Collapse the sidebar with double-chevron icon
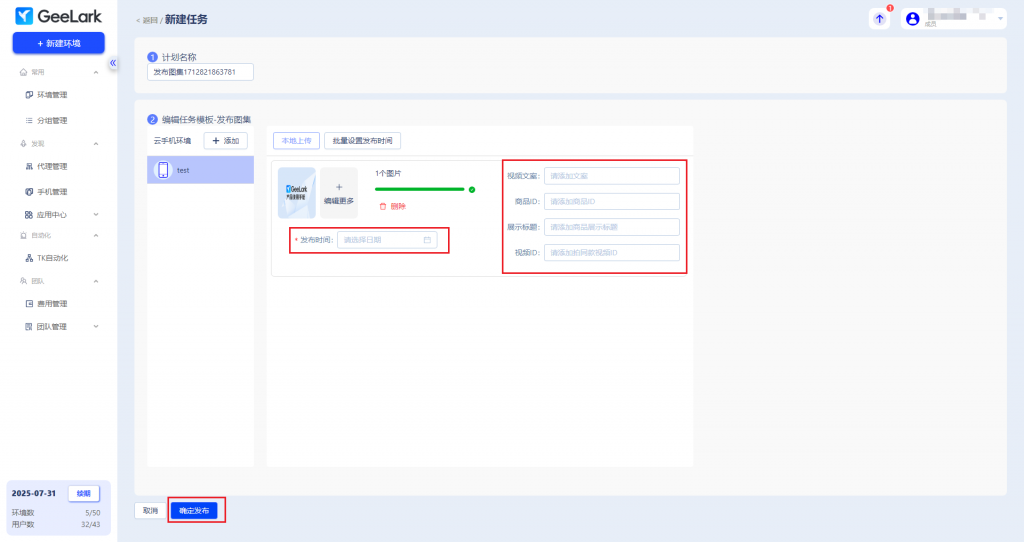Viewport: 1024px width, 542px height. point(113,63)
